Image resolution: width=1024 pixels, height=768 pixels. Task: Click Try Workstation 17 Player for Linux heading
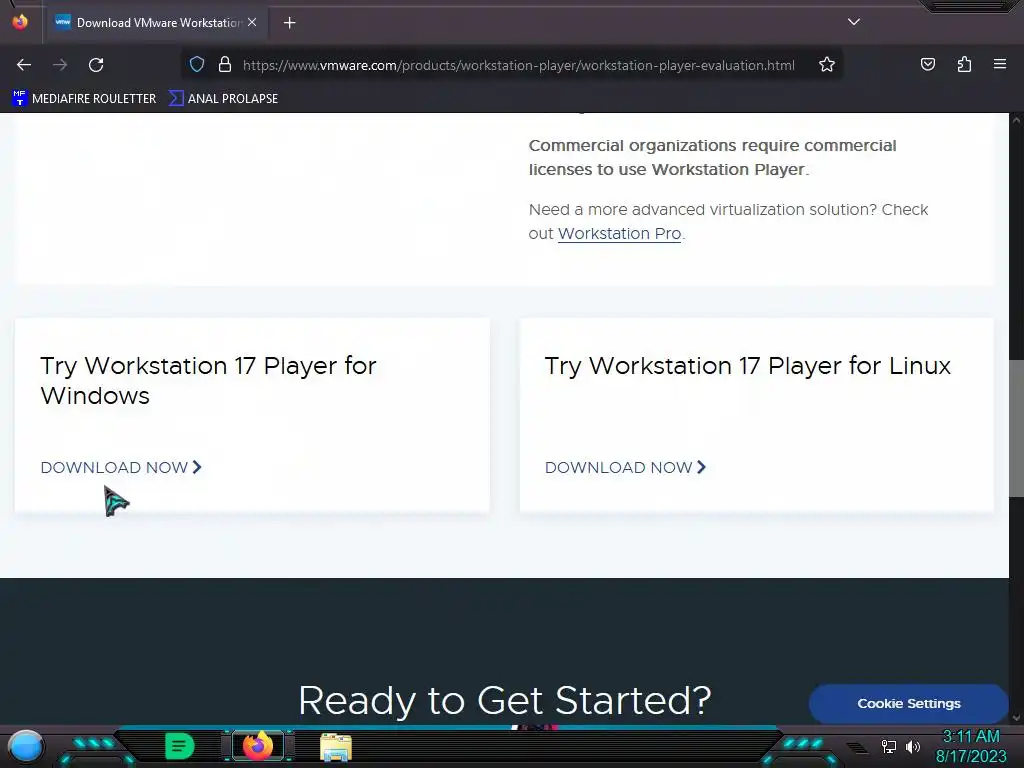pyautogui.click(x=748, y=366)
